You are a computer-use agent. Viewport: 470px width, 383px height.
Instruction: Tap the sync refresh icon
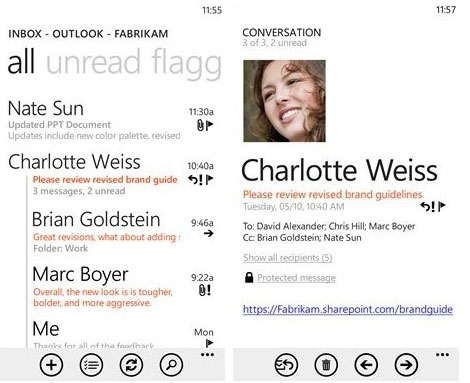click(131, 365)
